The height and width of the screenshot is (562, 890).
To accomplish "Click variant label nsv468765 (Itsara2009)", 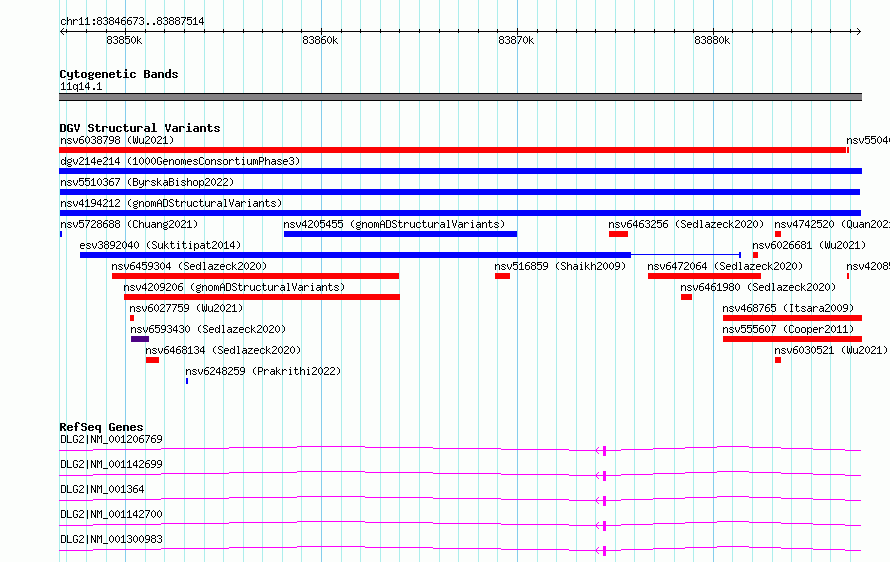I will point(788,308).
